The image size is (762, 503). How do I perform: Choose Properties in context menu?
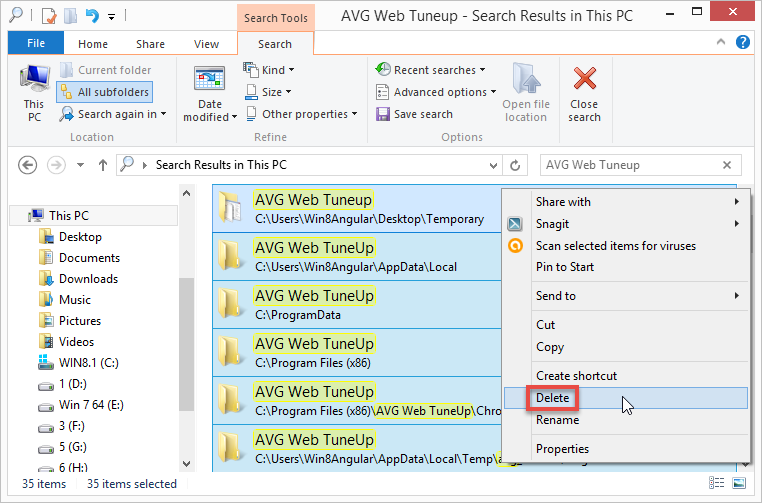coord(626,449)
